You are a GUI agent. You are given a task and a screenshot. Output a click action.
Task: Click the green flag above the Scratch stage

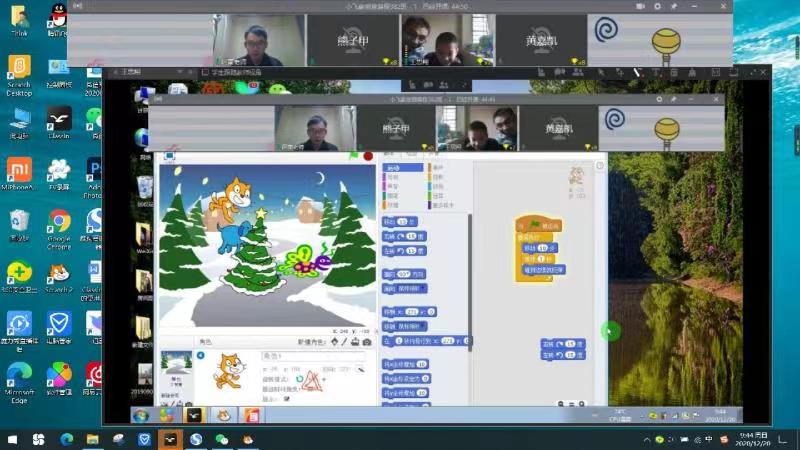(353, 156)
